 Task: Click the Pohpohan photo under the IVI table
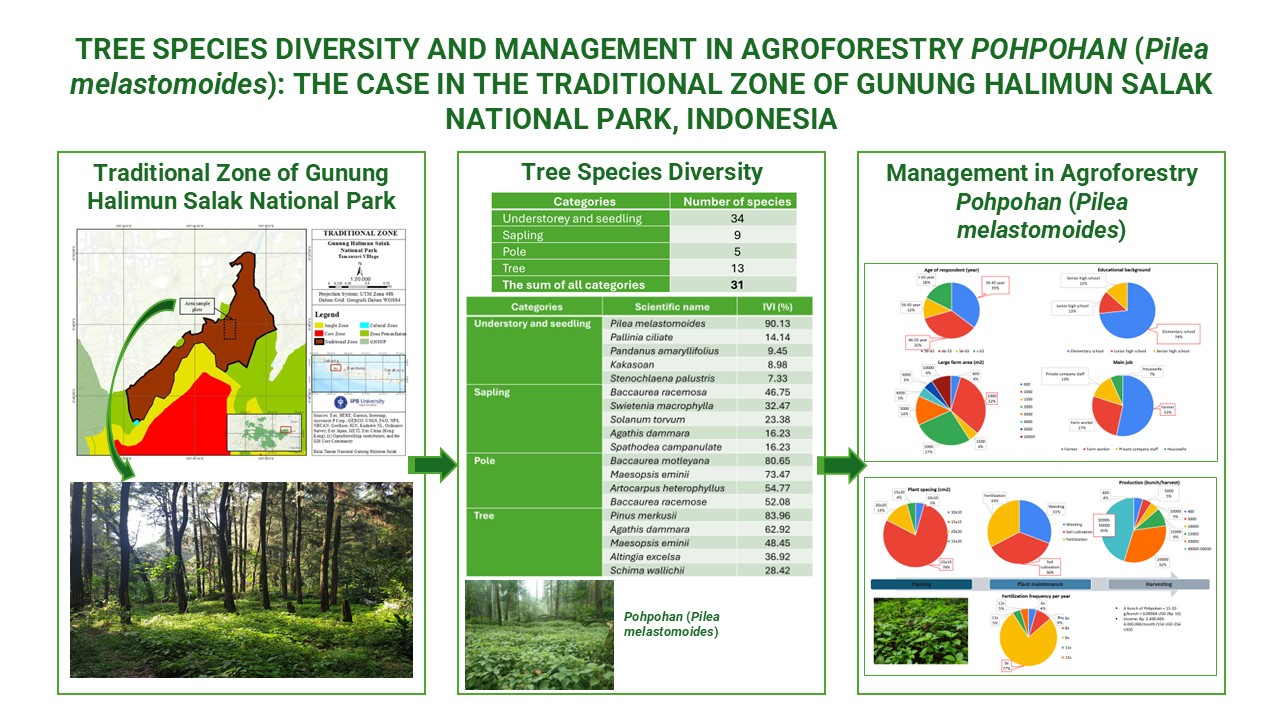[540, 633]
